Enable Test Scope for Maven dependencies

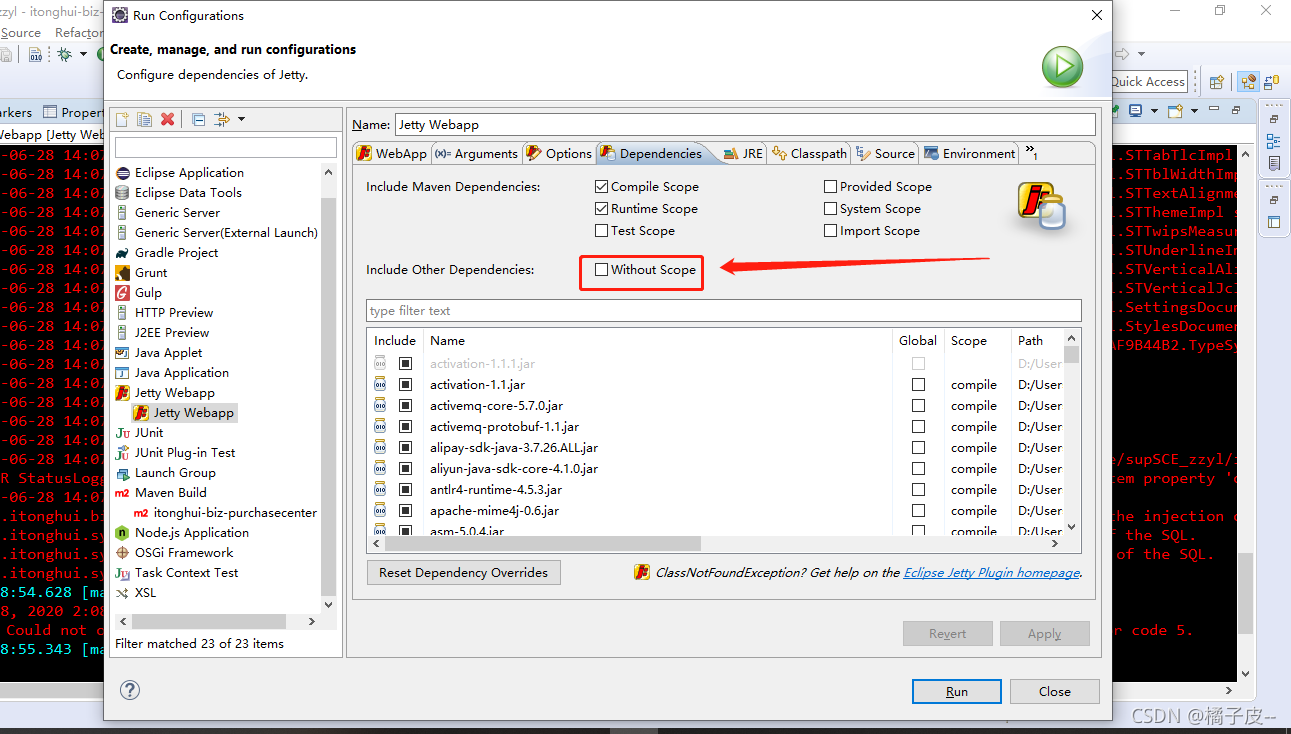601,230
